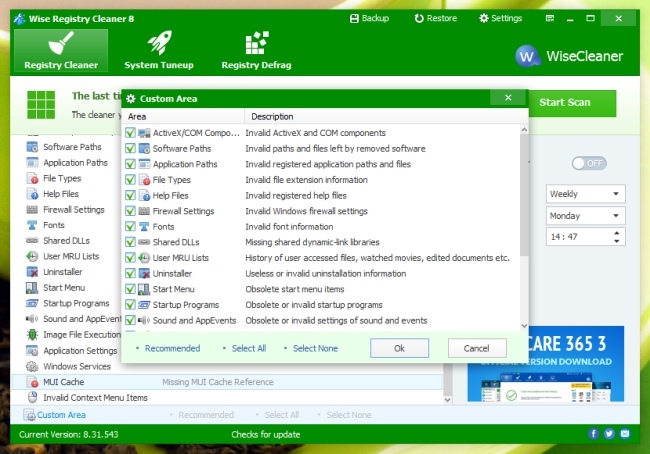Click Fonts icon in dialog list
This screenshot has height=454, width=650.
pos(144,226)
